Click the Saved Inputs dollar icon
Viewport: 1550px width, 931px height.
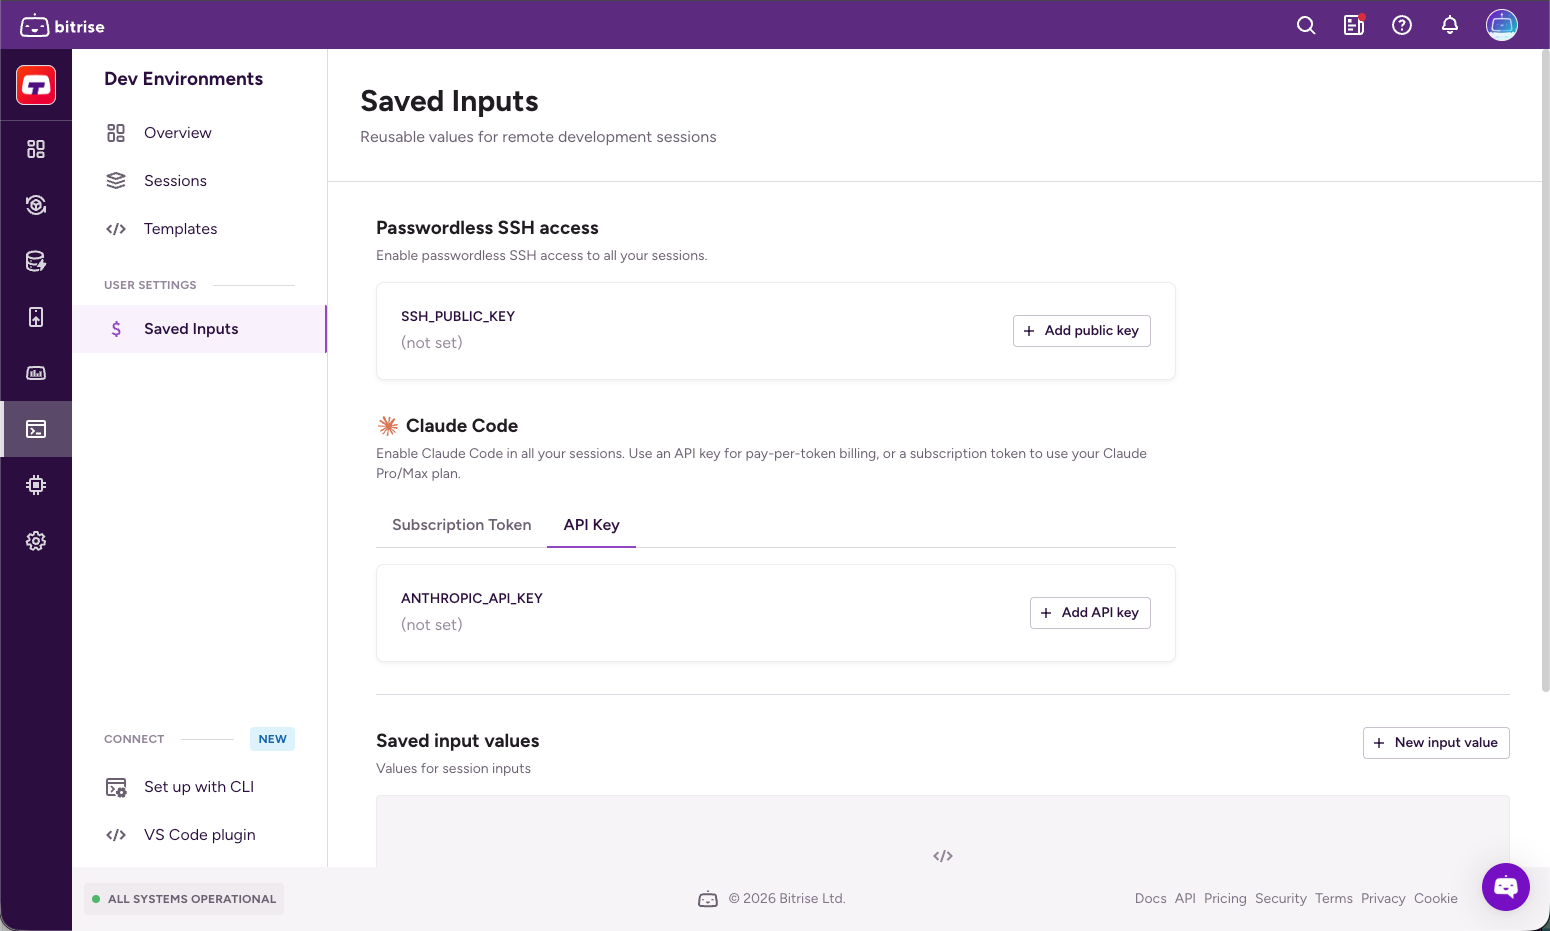pos(116,329)
